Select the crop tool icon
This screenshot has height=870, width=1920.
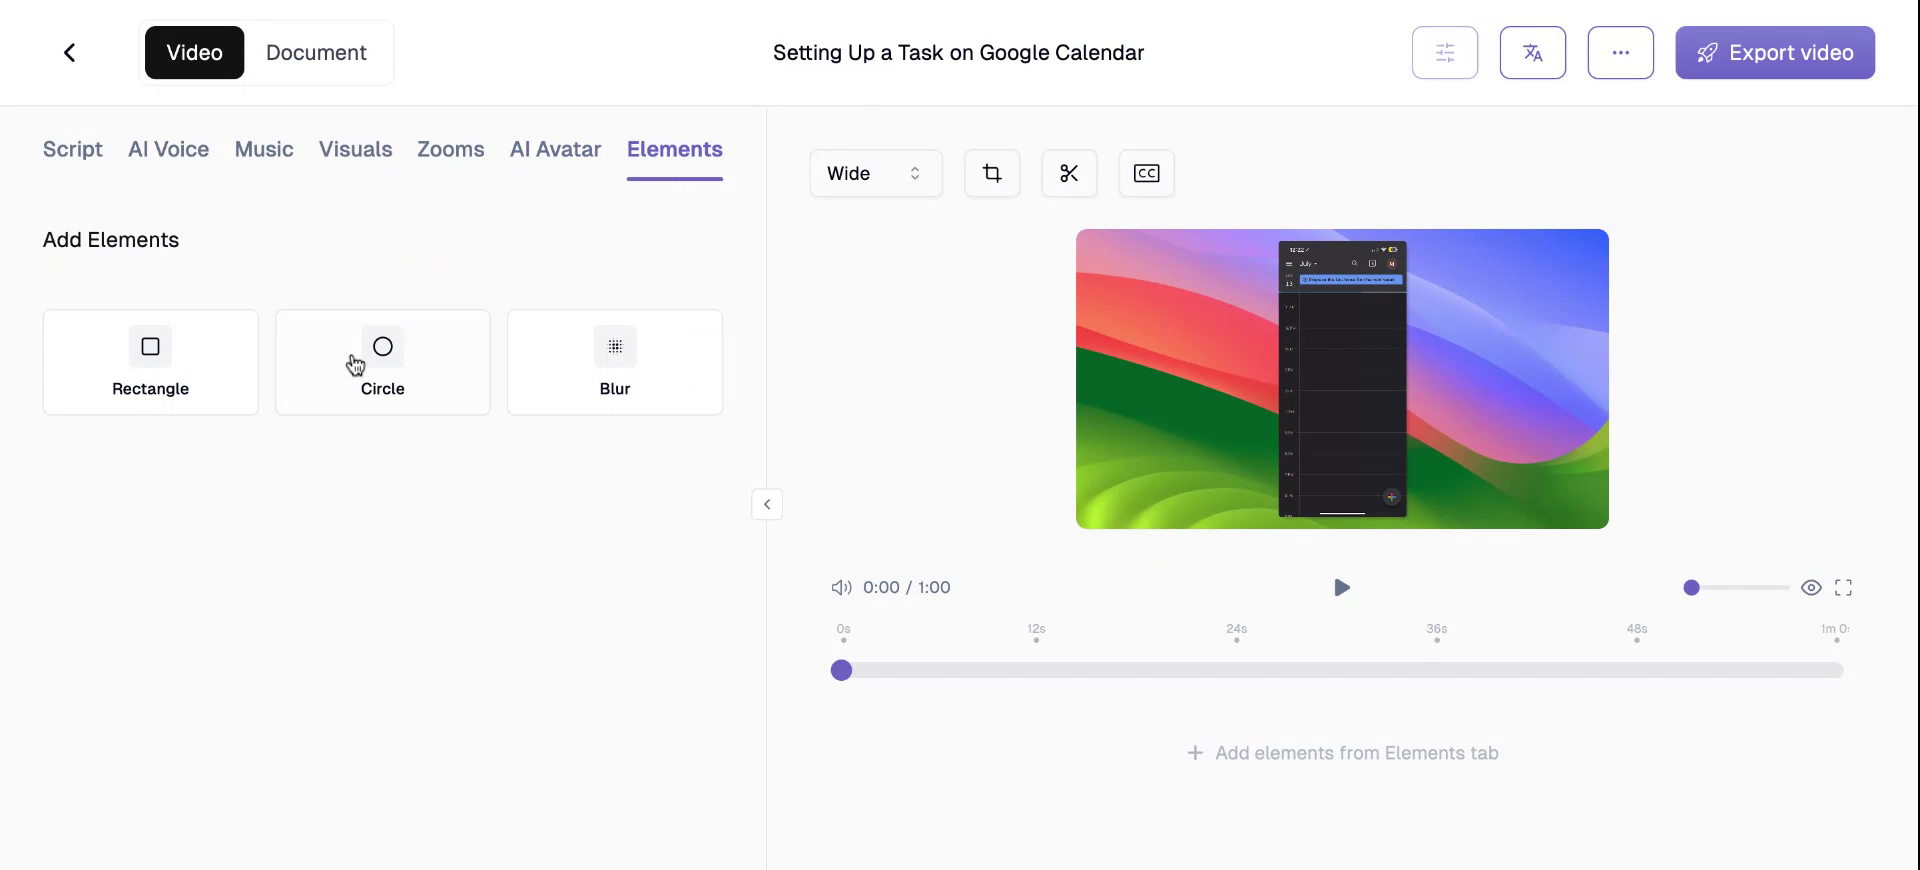tap(992, 173)
